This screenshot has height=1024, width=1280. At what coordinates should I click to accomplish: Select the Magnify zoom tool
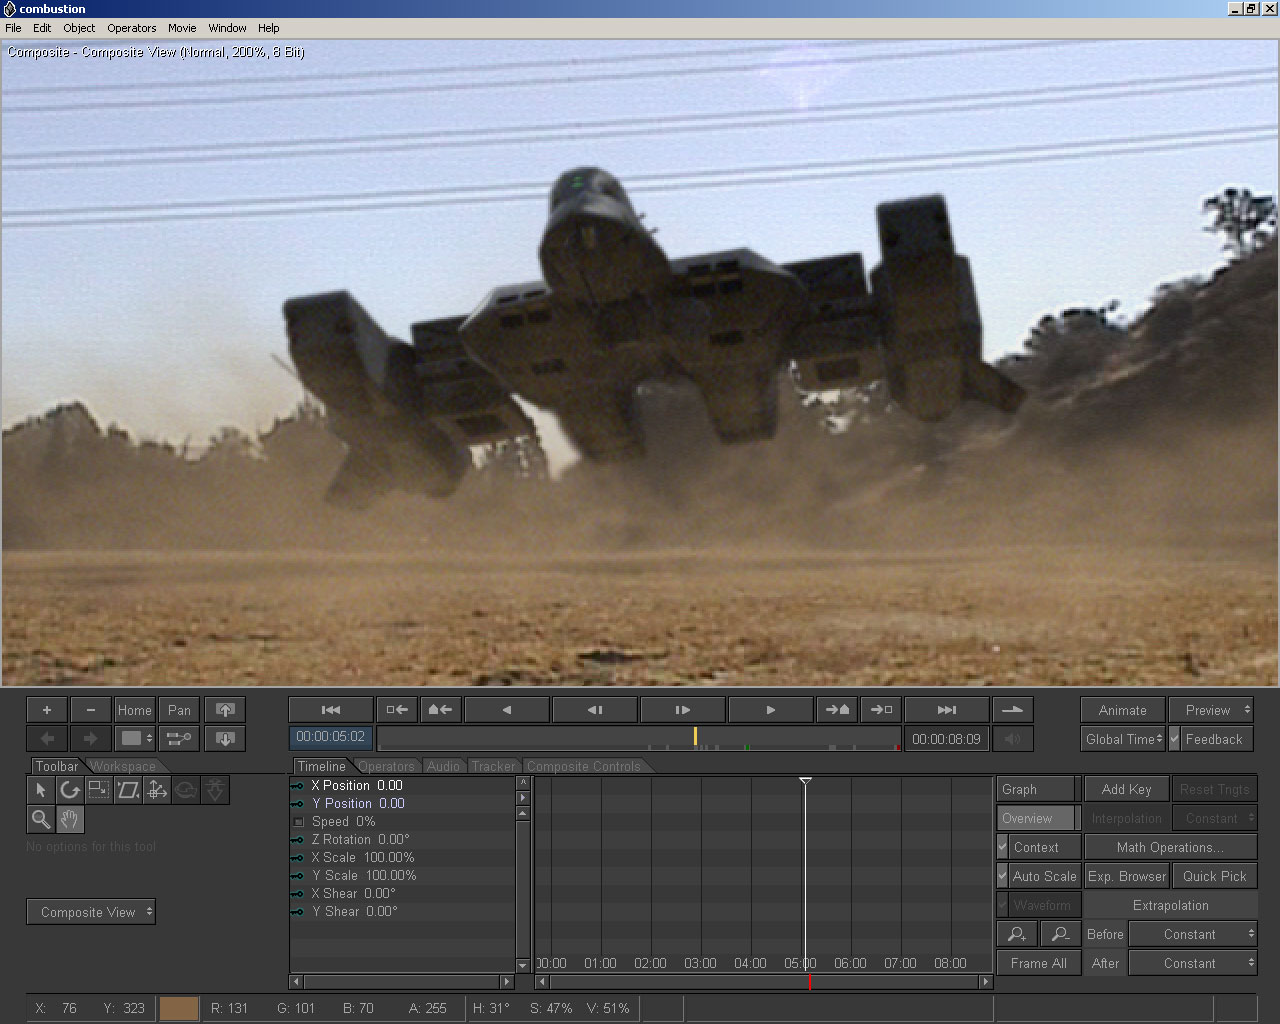41,820
